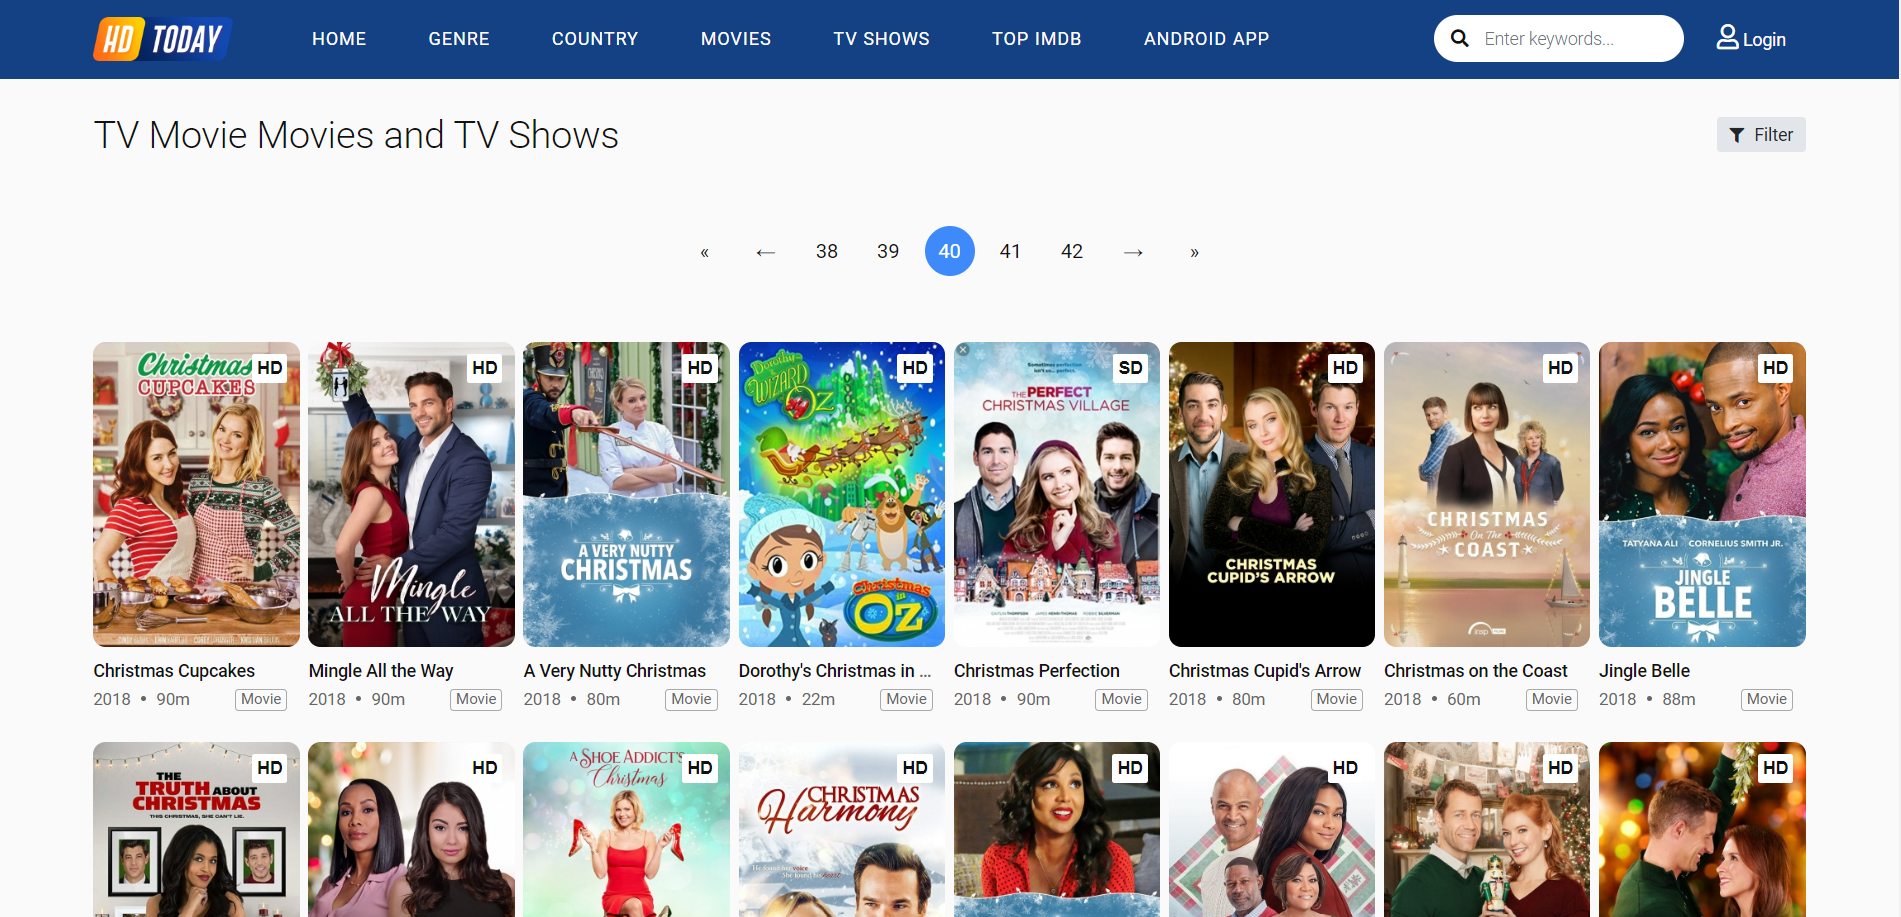
Task: Go to next page right arrow
Action: click(x=1132, y=252)
